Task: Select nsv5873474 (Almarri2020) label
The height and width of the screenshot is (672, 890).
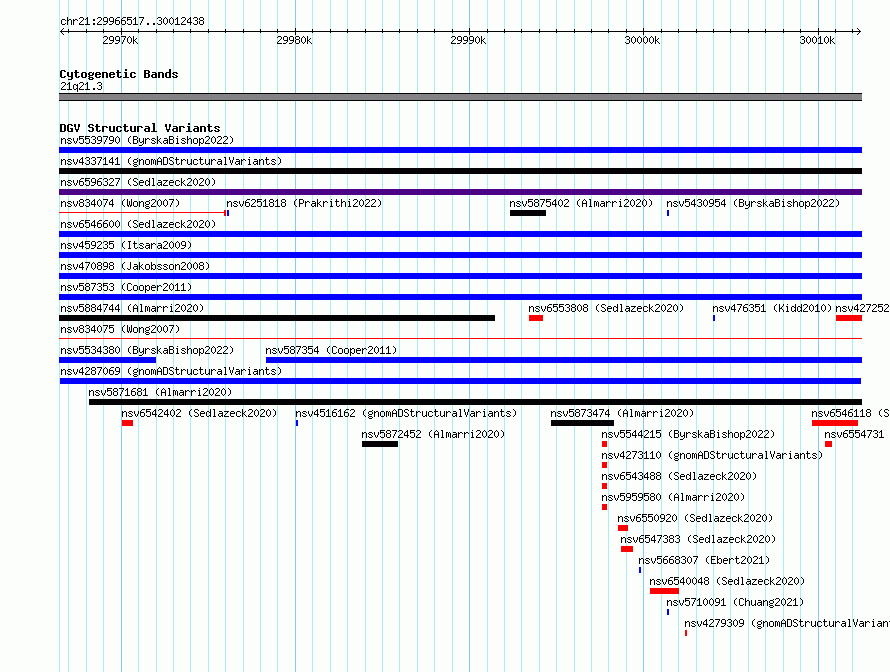Action: 622,413
